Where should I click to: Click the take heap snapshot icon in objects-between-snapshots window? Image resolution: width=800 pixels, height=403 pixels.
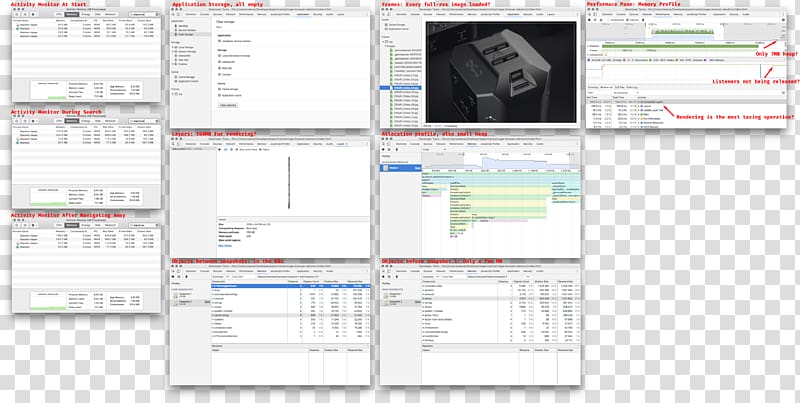[x=173, y=276]
